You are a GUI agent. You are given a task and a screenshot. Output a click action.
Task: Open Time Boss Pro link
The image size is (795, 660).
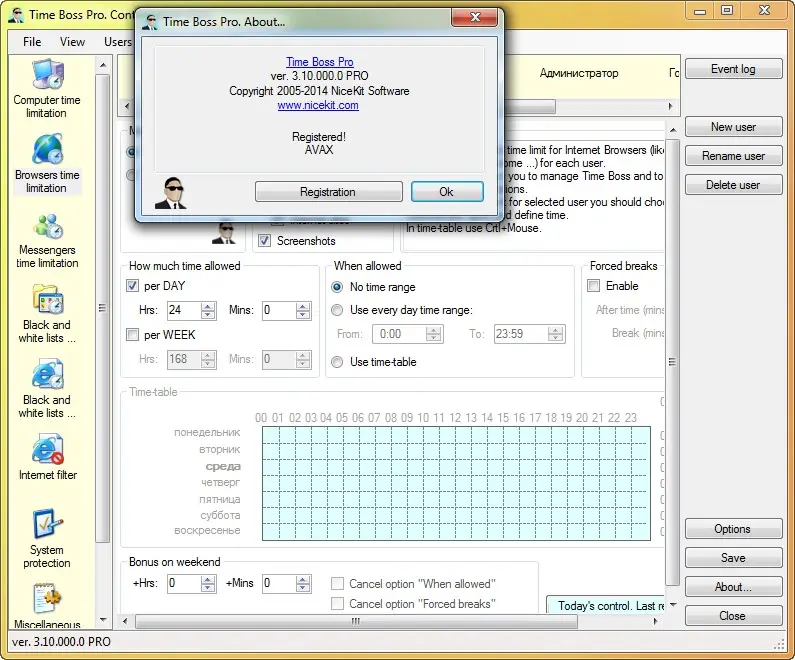(319, 62)
